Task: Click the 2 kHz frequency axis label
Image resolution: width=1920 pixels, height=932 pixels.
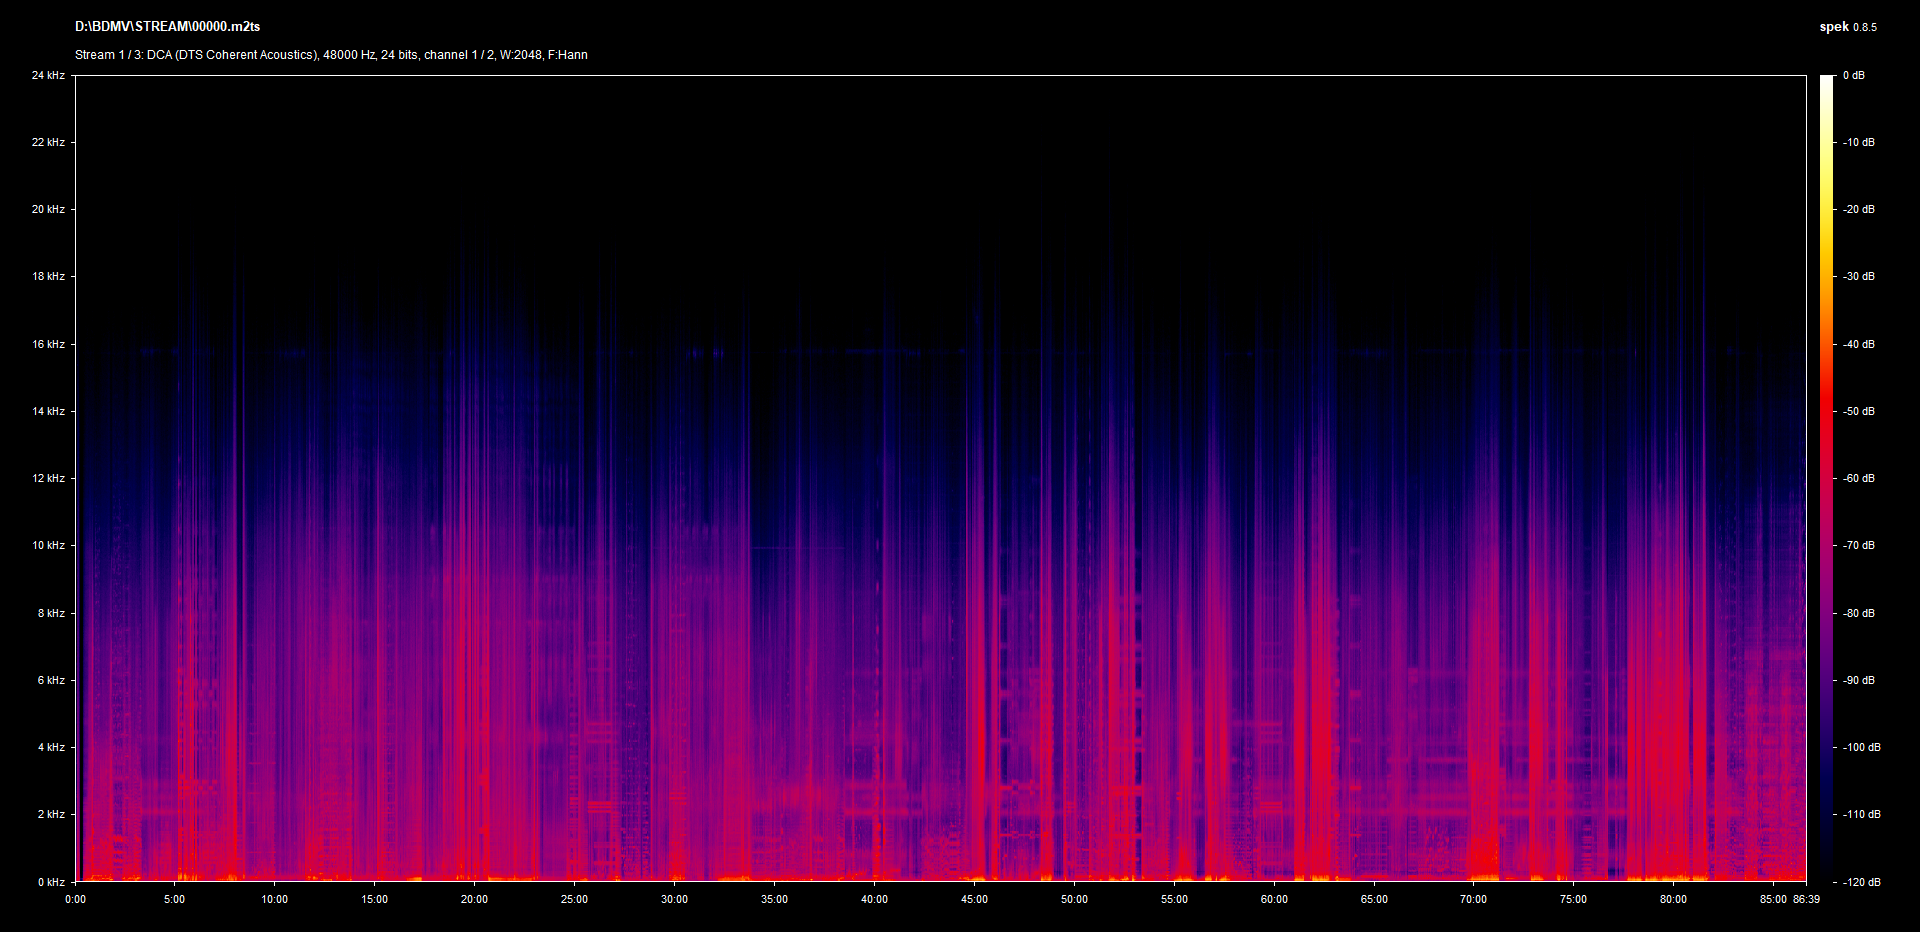Action: point(51,815)
